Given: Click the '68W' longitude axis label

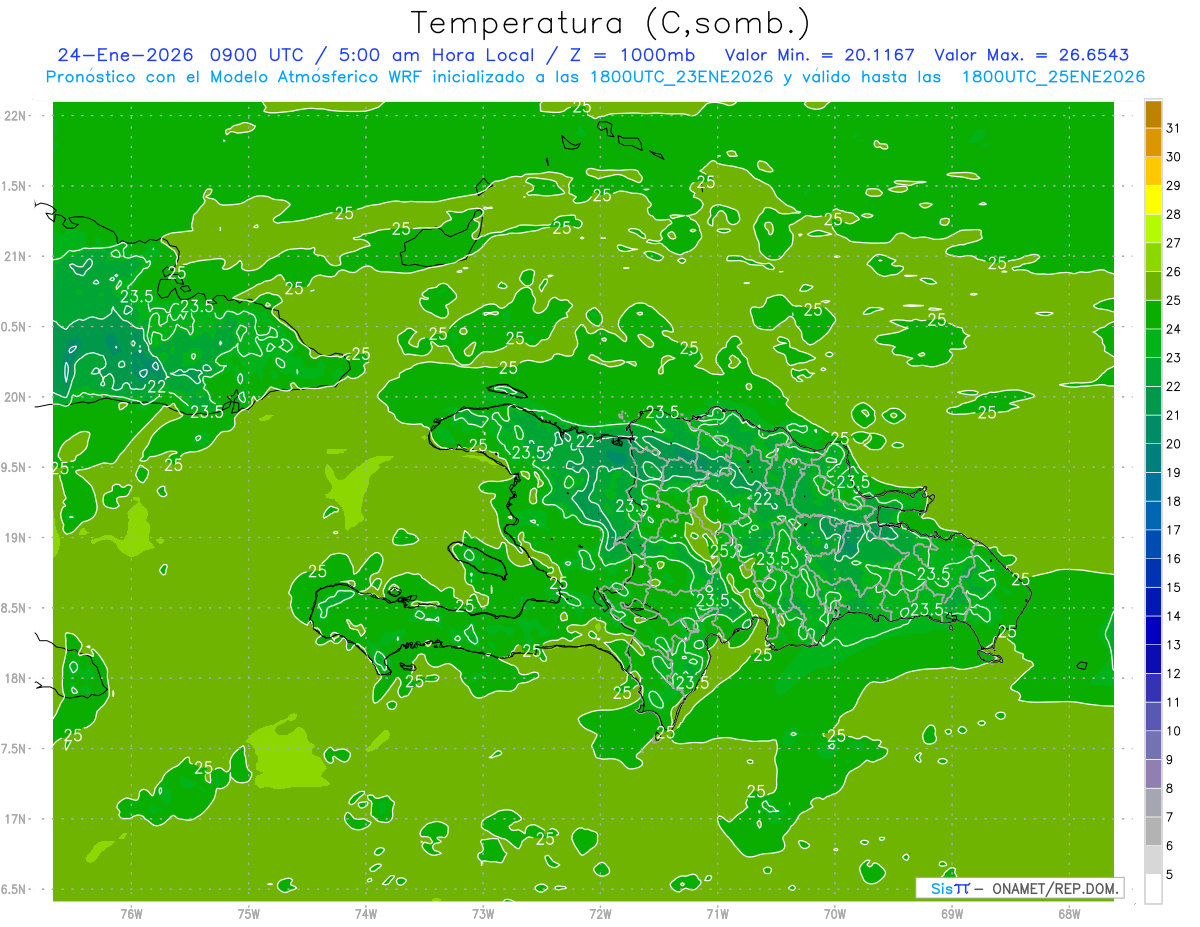Looking at the screenshot, I should (1069, 913).
